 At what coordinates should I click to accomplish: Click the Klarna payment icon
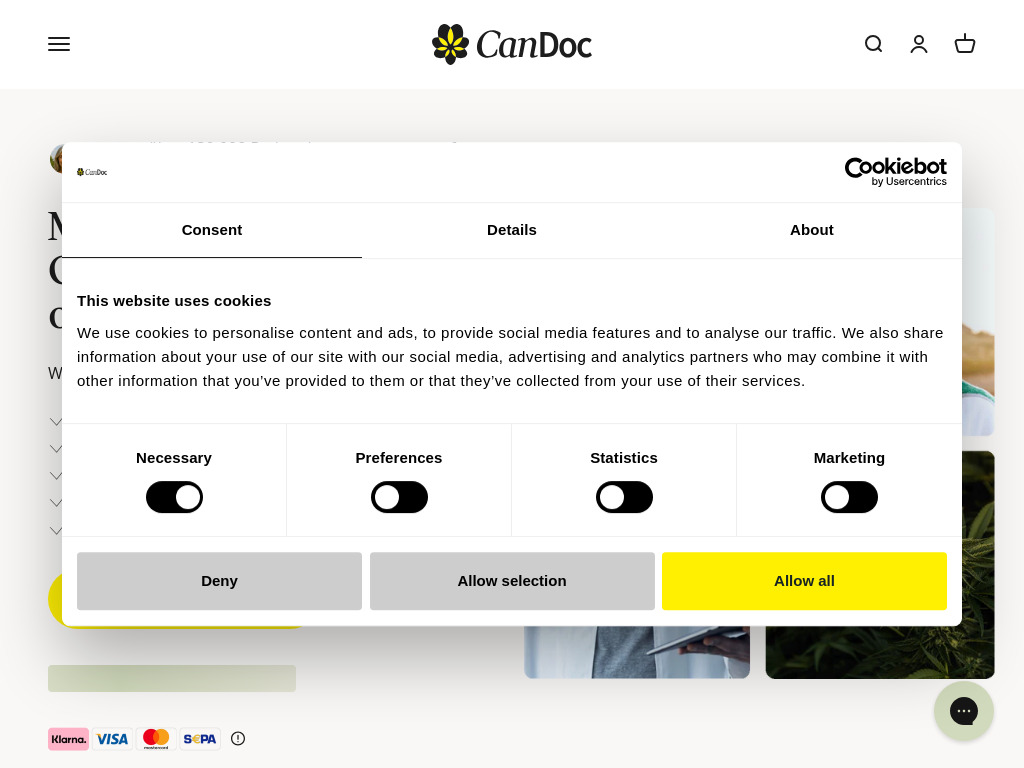(68, 738)
